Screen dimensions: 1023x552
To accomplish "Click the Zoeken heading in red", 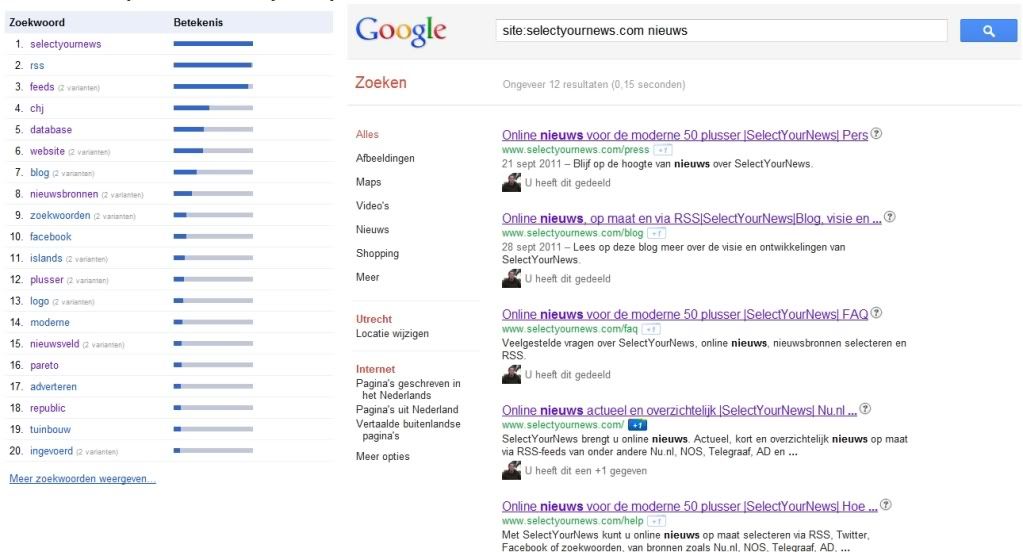I will click(380, 83).
